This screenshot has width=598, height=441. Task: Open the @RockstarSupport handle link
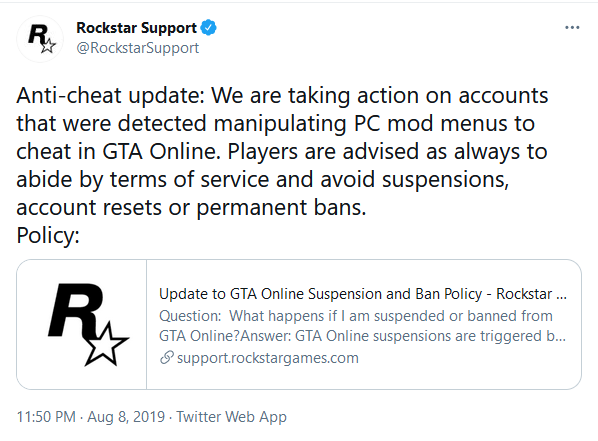(137, 48)
